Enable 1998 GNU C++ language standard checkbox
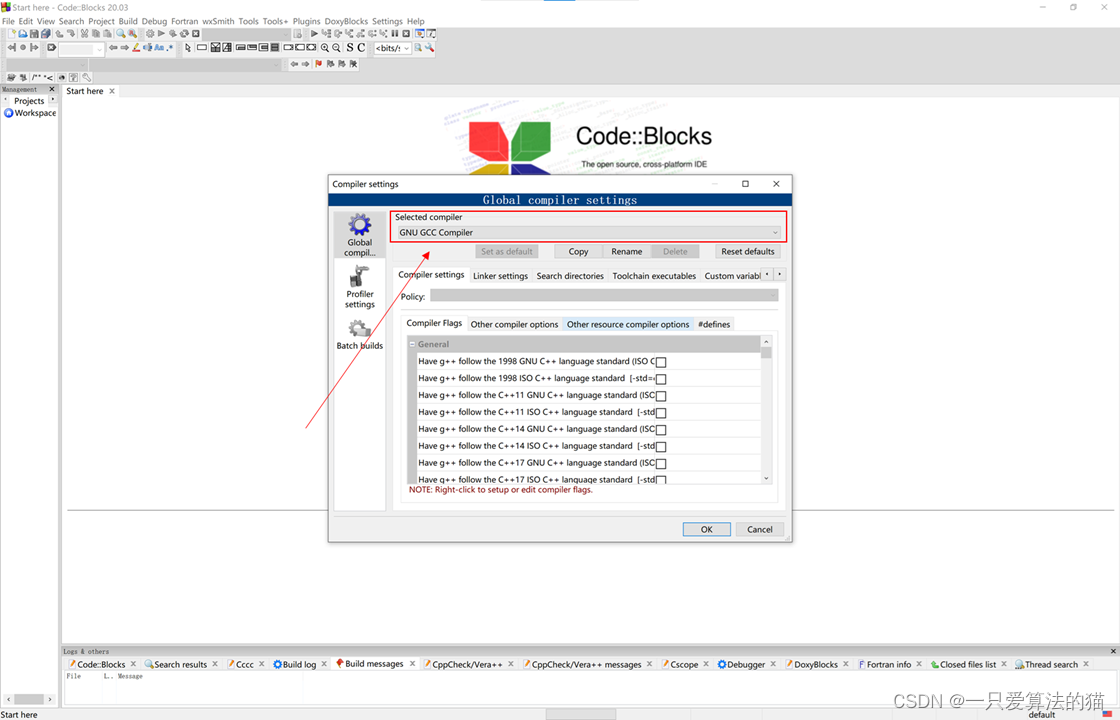 661,362
